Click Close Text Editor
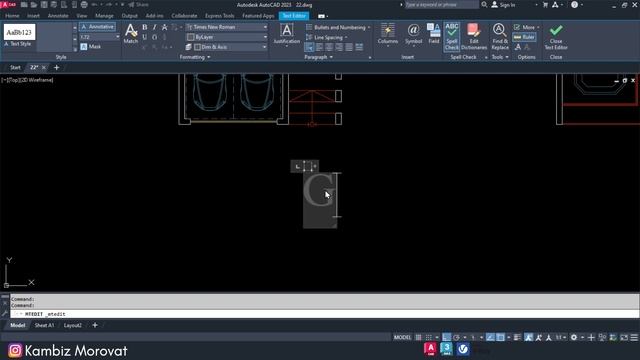 pyautogui.click(x=556, y=36)
